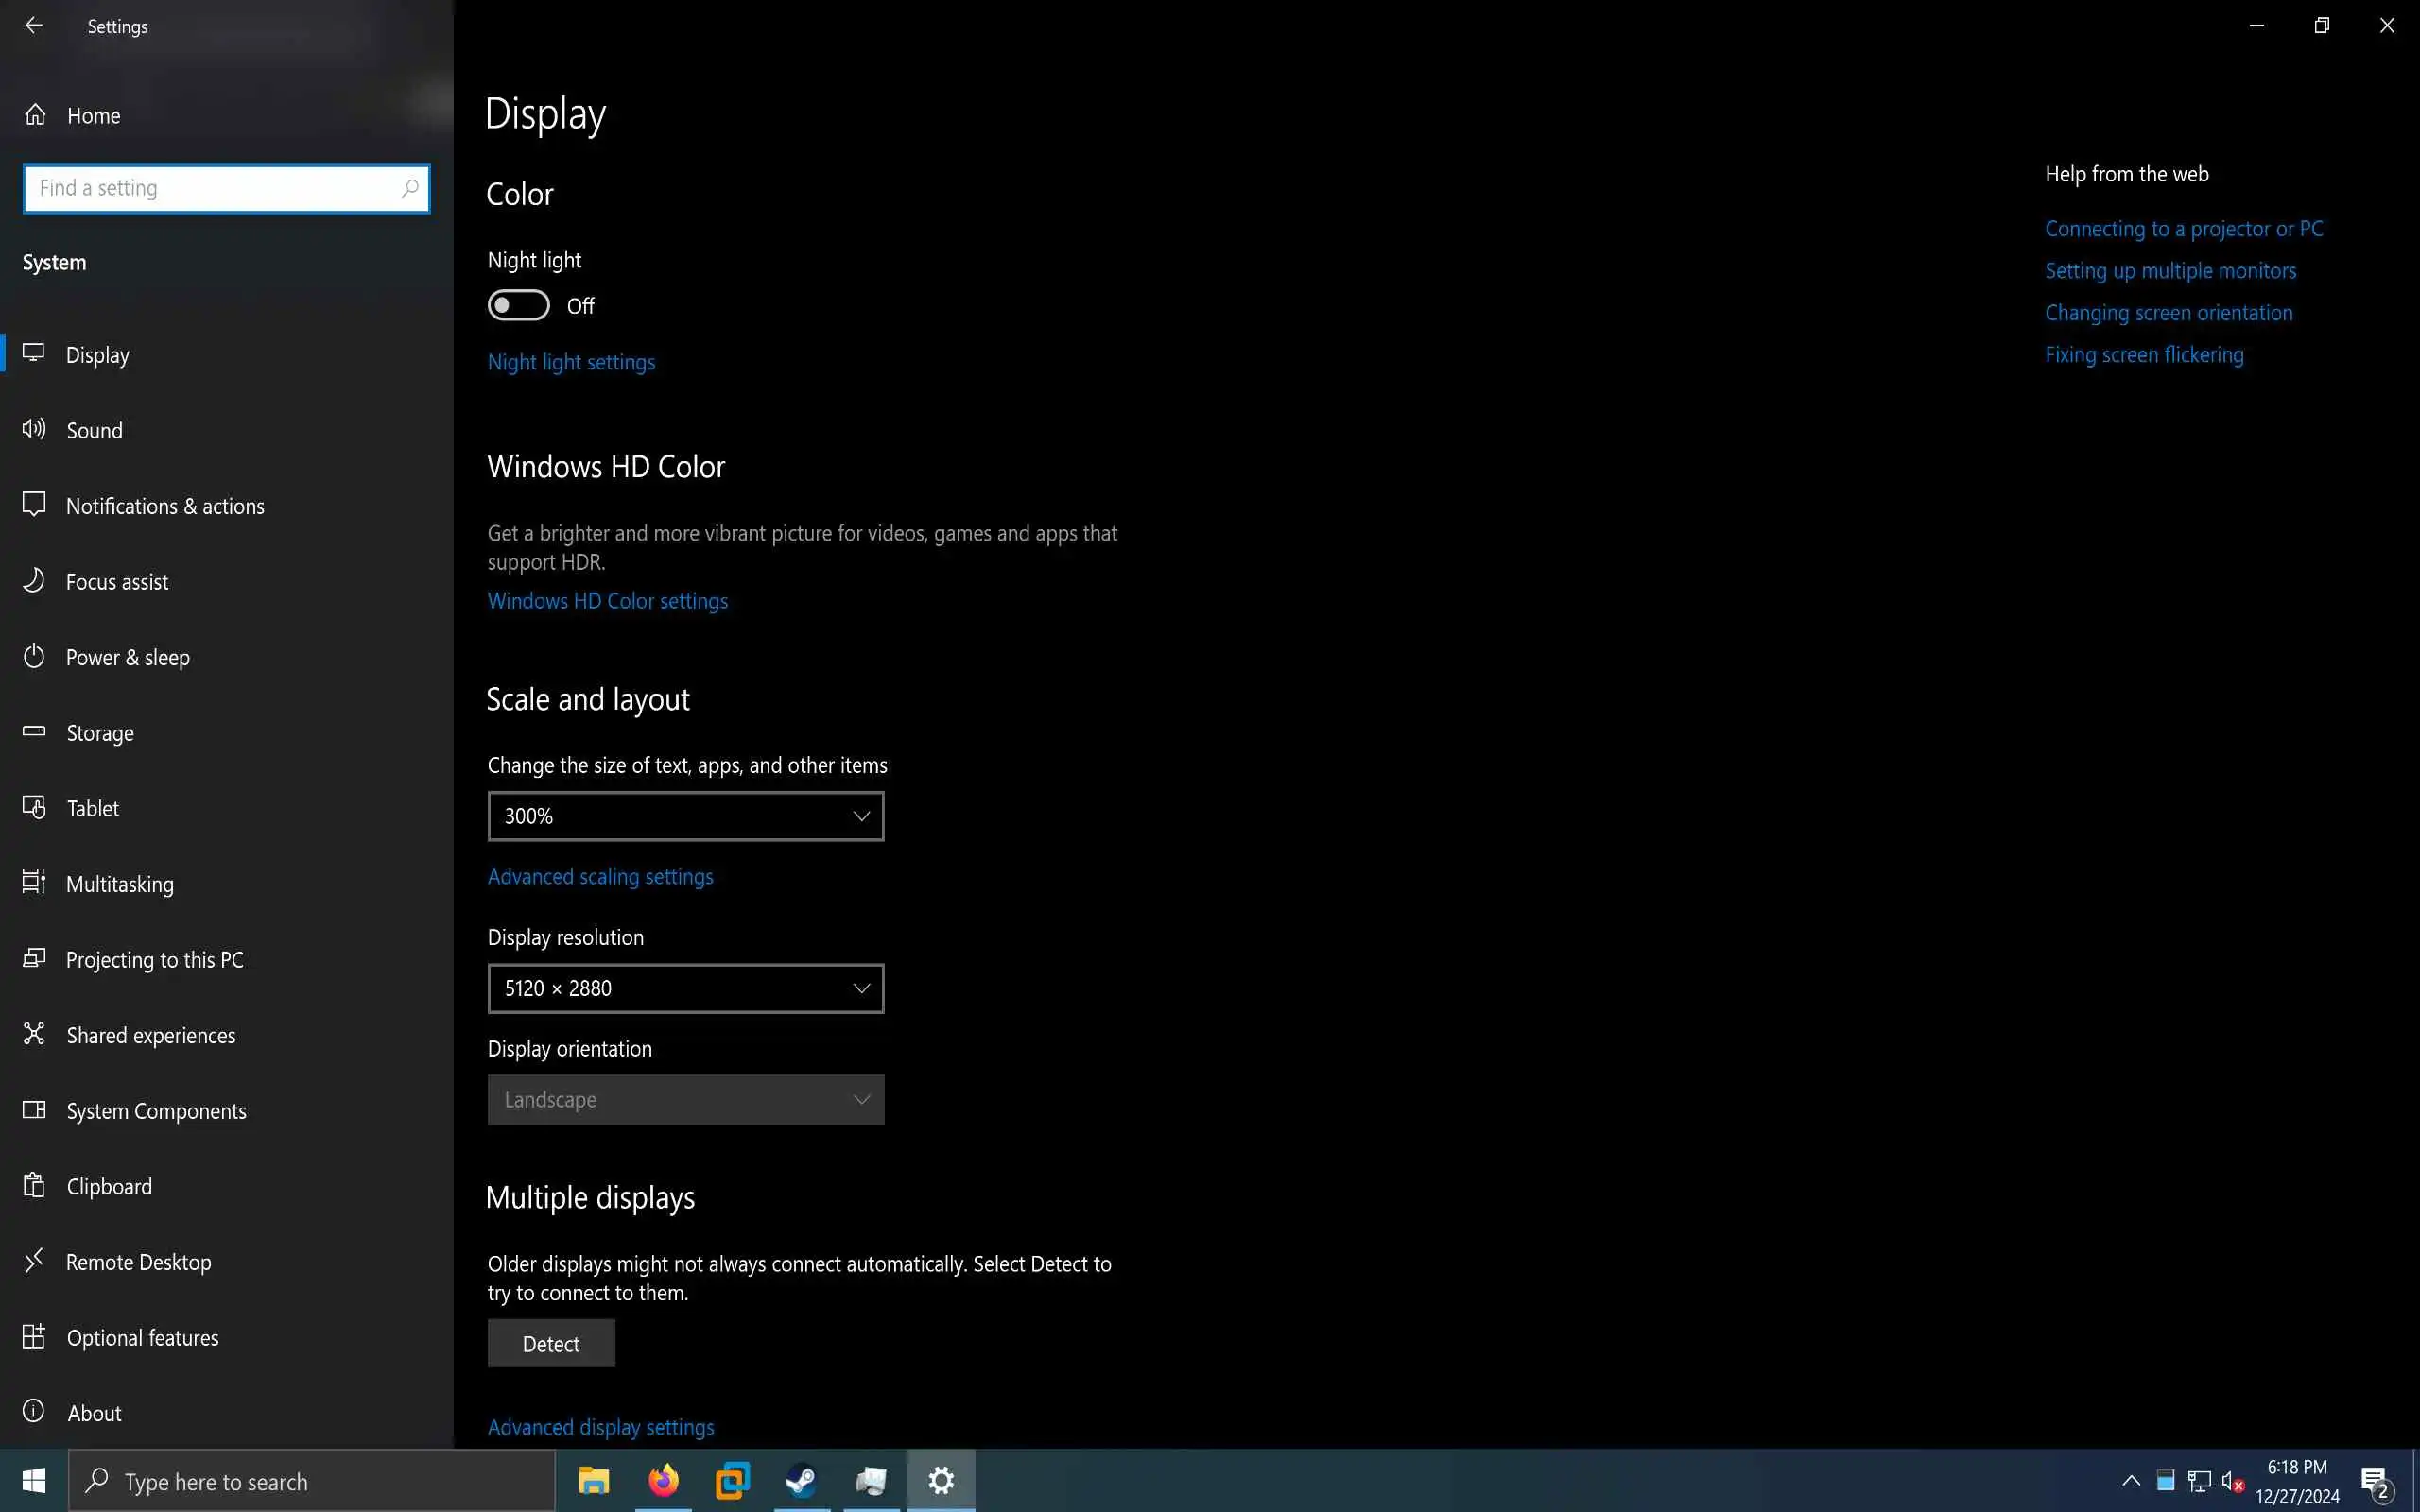Image resolution: width=2420 pixels, height=1512 pixels.
Task: Go to Storage settings page
Action: coord(100,733)
